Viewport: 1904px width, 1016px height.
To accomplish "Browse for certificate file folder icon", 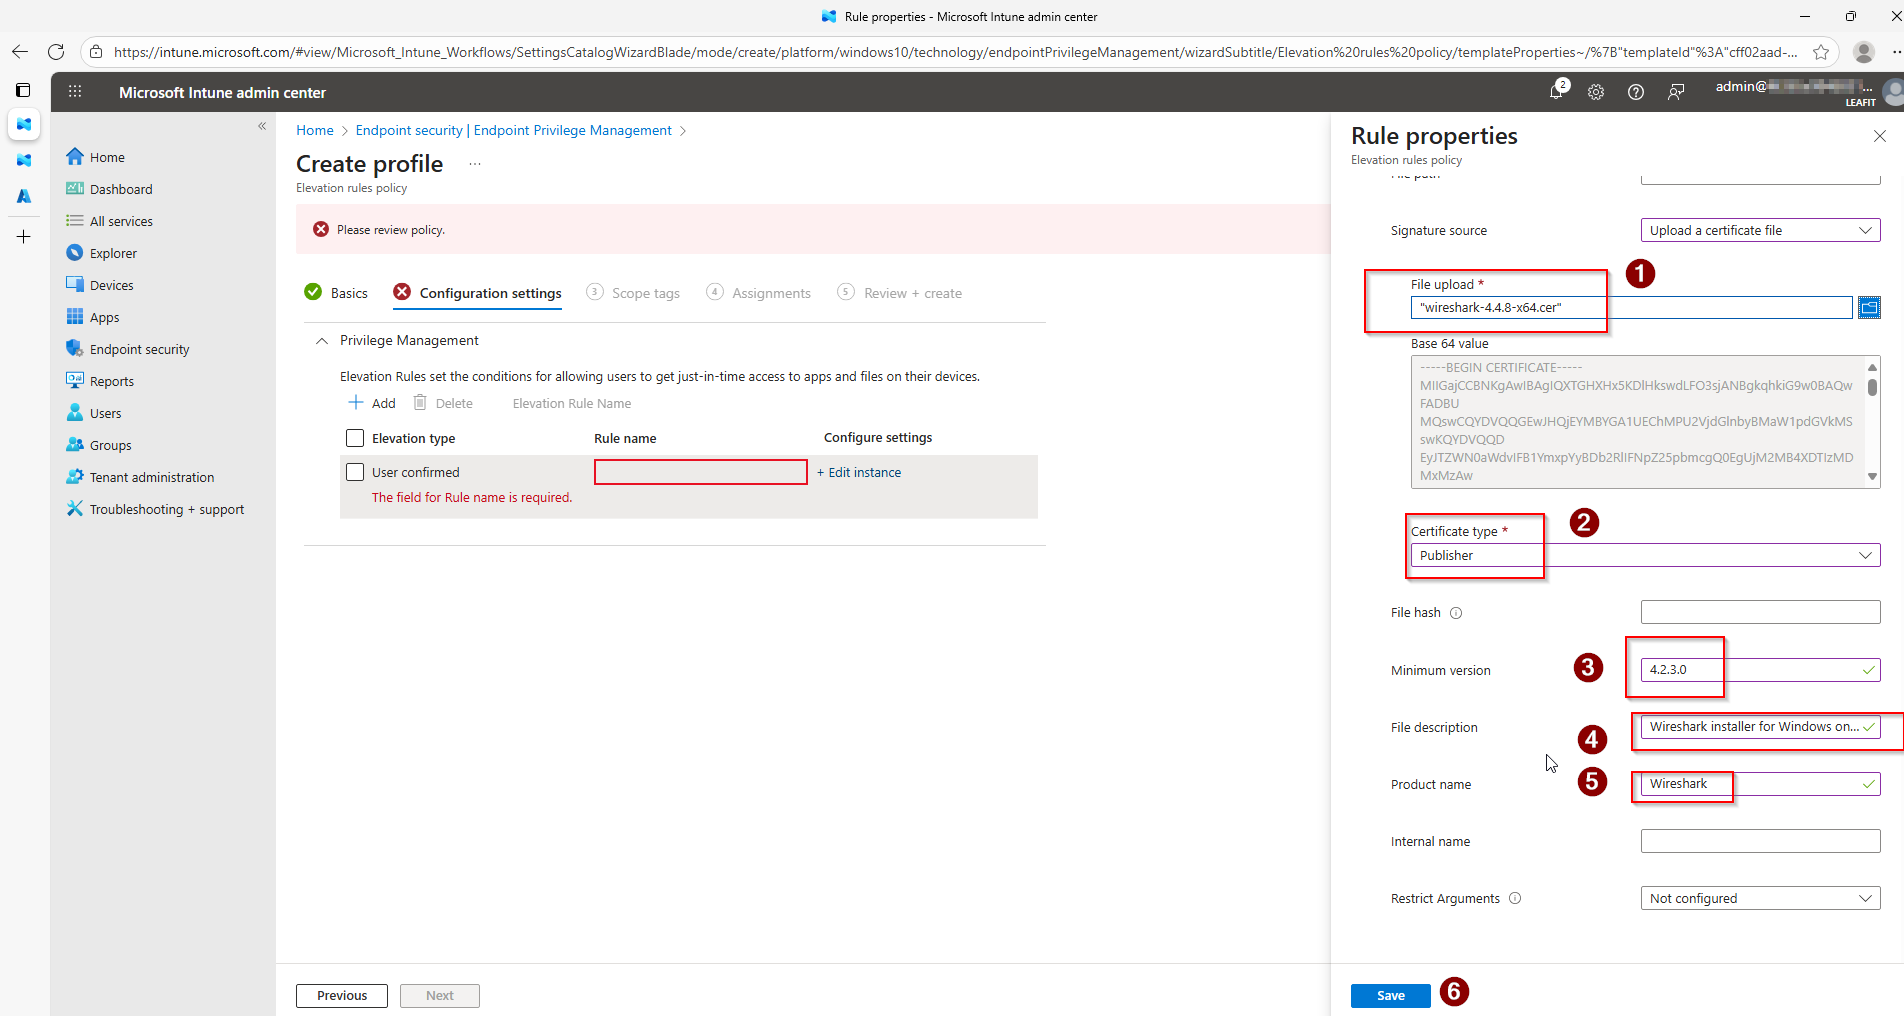I will (x=1868, y=308).
